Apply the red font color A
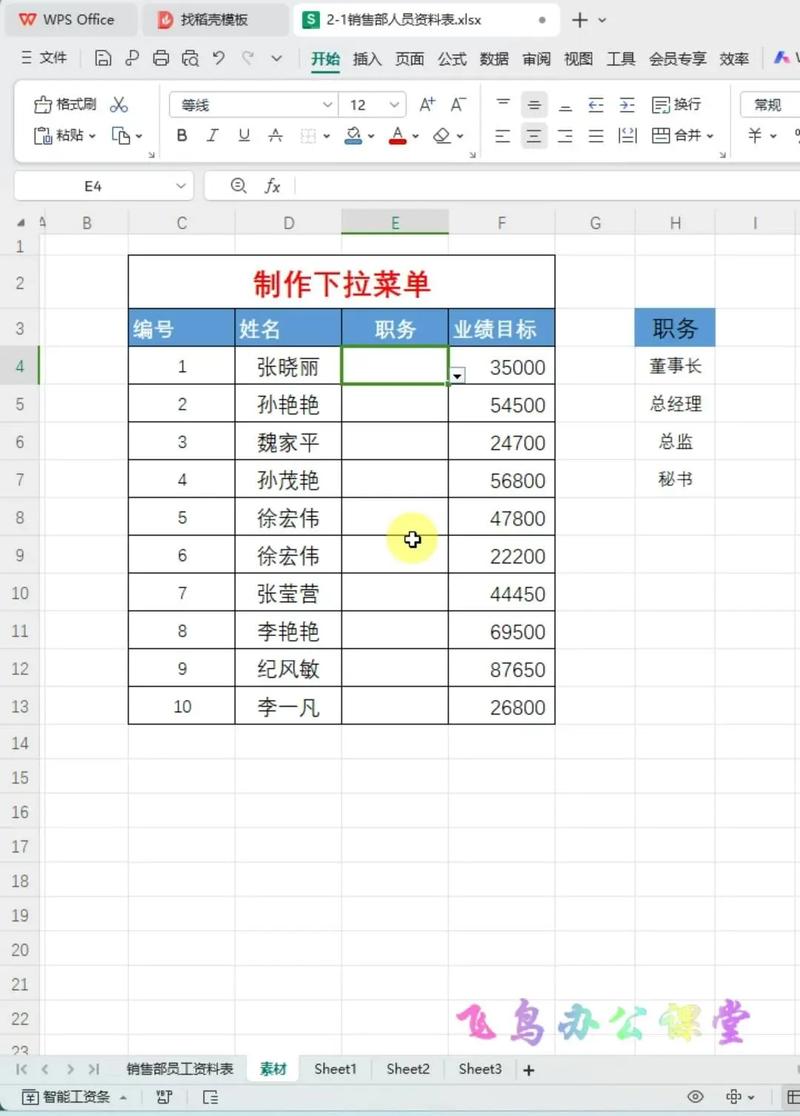This screenshot has height=1116, width=800. pyautogui.click(x=398, y=135)
